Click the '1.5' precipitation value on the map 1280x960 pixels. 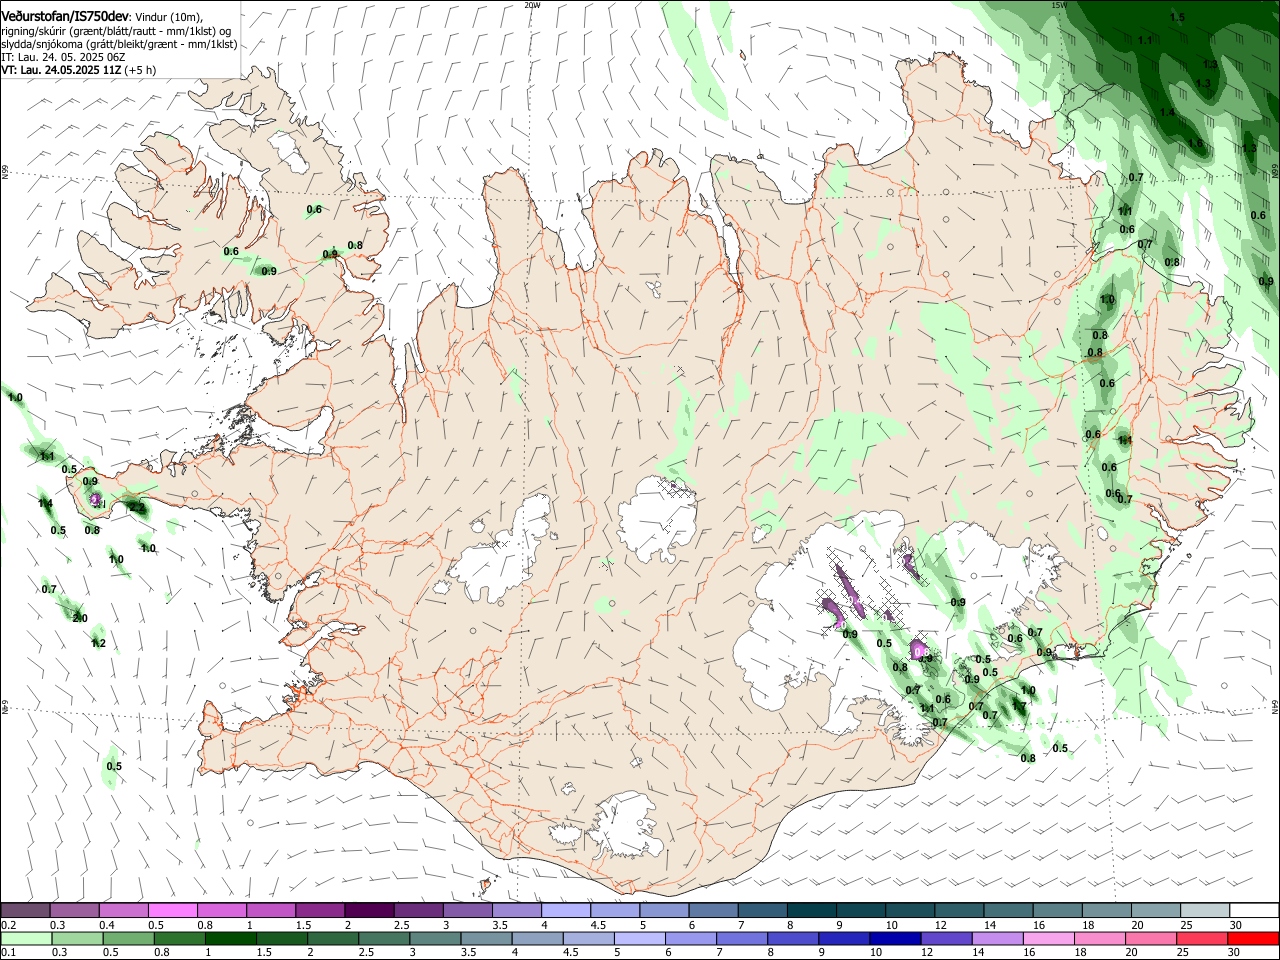click(1177, 17)
